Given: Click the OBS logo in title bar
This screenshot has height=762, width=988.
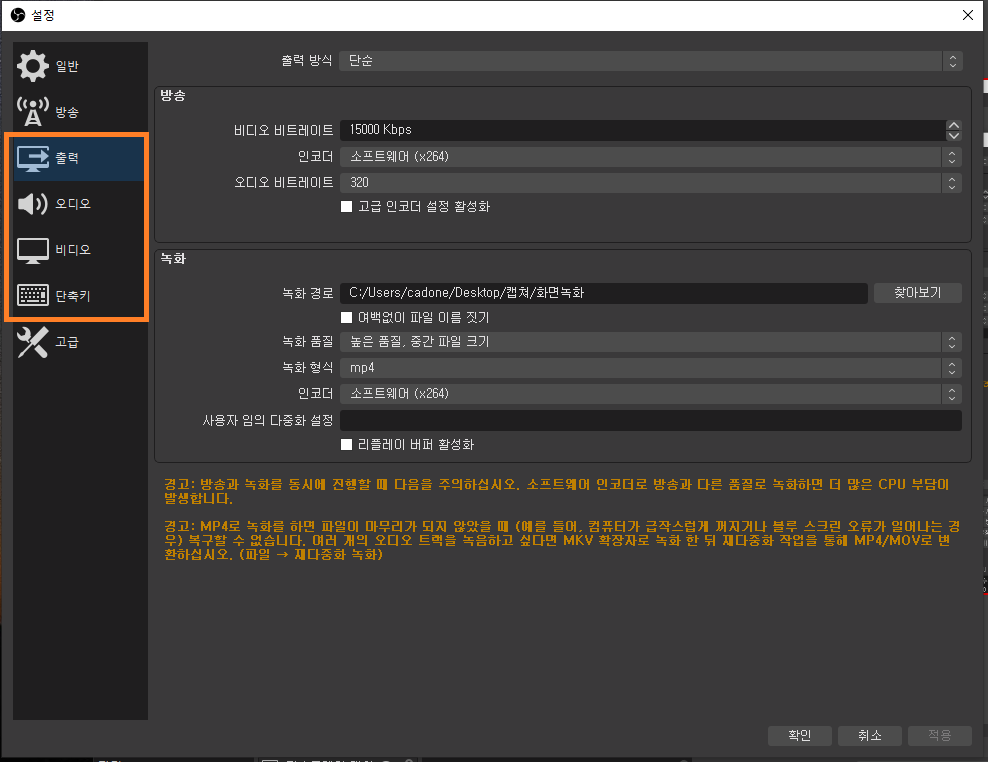Looking at the screenshot, I should pyautogui.click(x=18, y=14).
